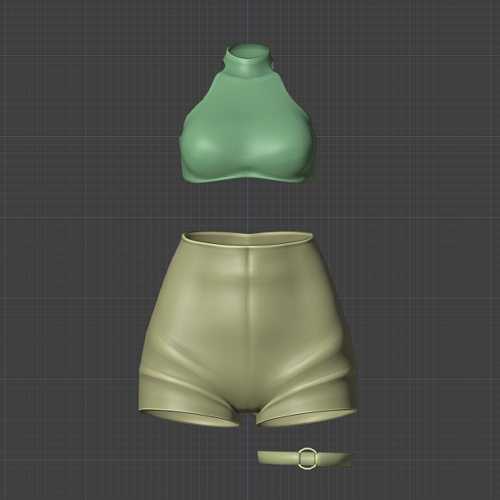The height and width of the screenshot is (500, 500).
Task: Select the khaki high-waisted shorts mesh
Action: [247, 330]
